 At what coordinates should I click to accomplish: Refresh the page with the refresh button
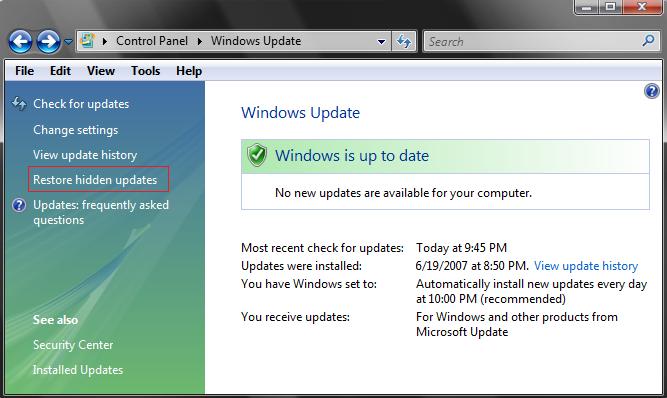(403, 42)
